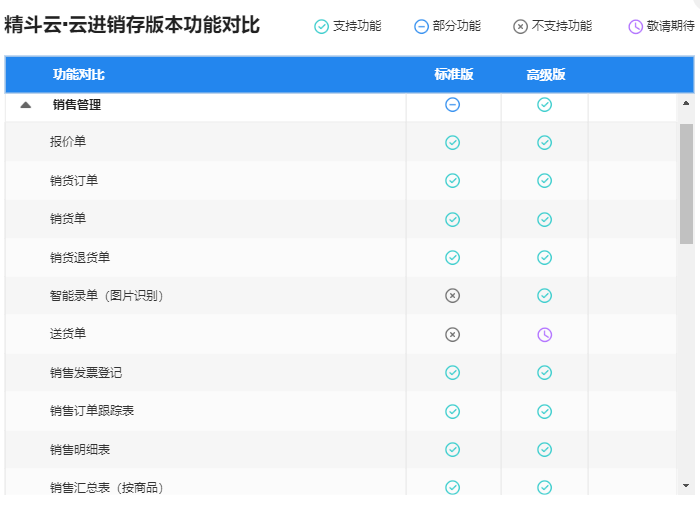Click the 支持功能 legend label
This screenshot has height=506, width=700.
pyautogui.click(x=357, y=26)
